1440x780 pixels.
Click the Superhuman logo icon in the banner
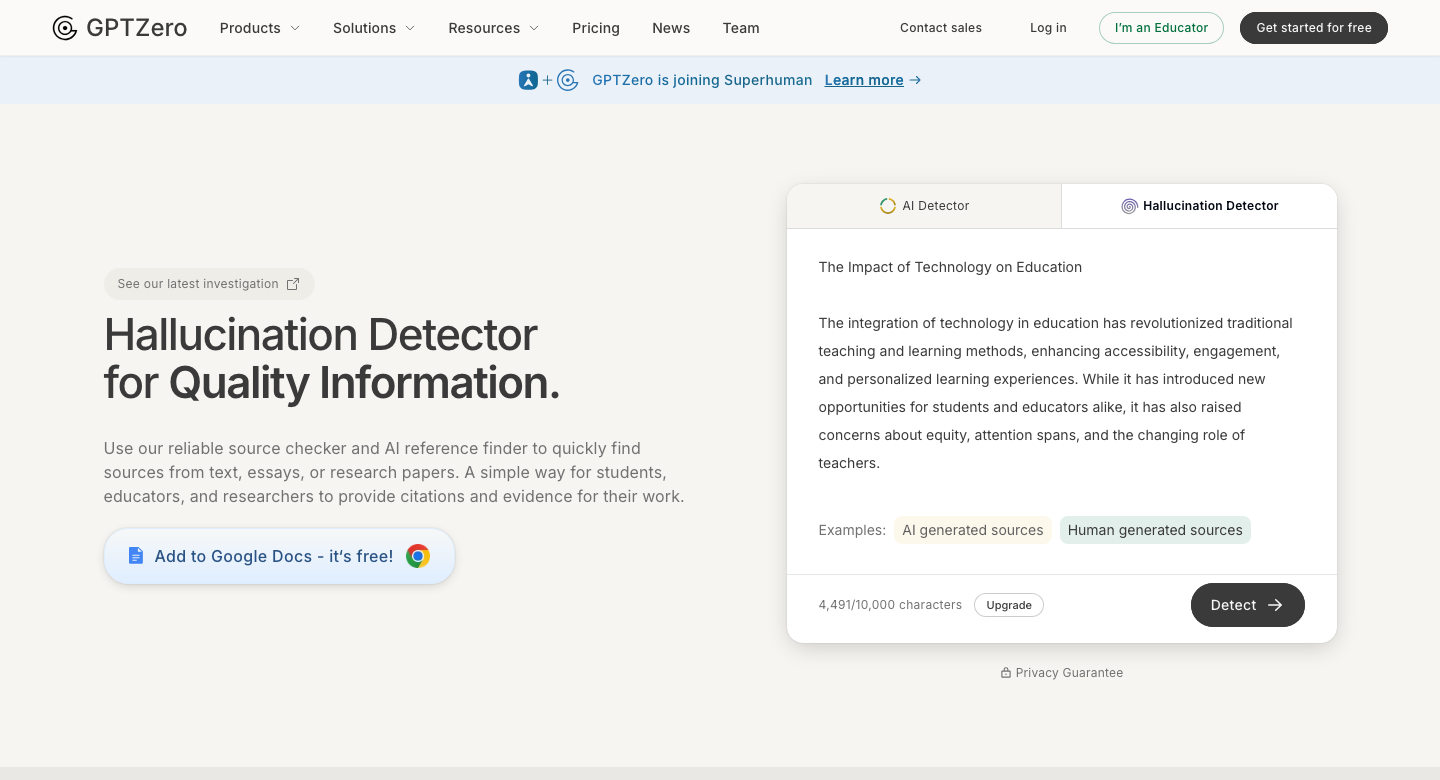(528, 80)
